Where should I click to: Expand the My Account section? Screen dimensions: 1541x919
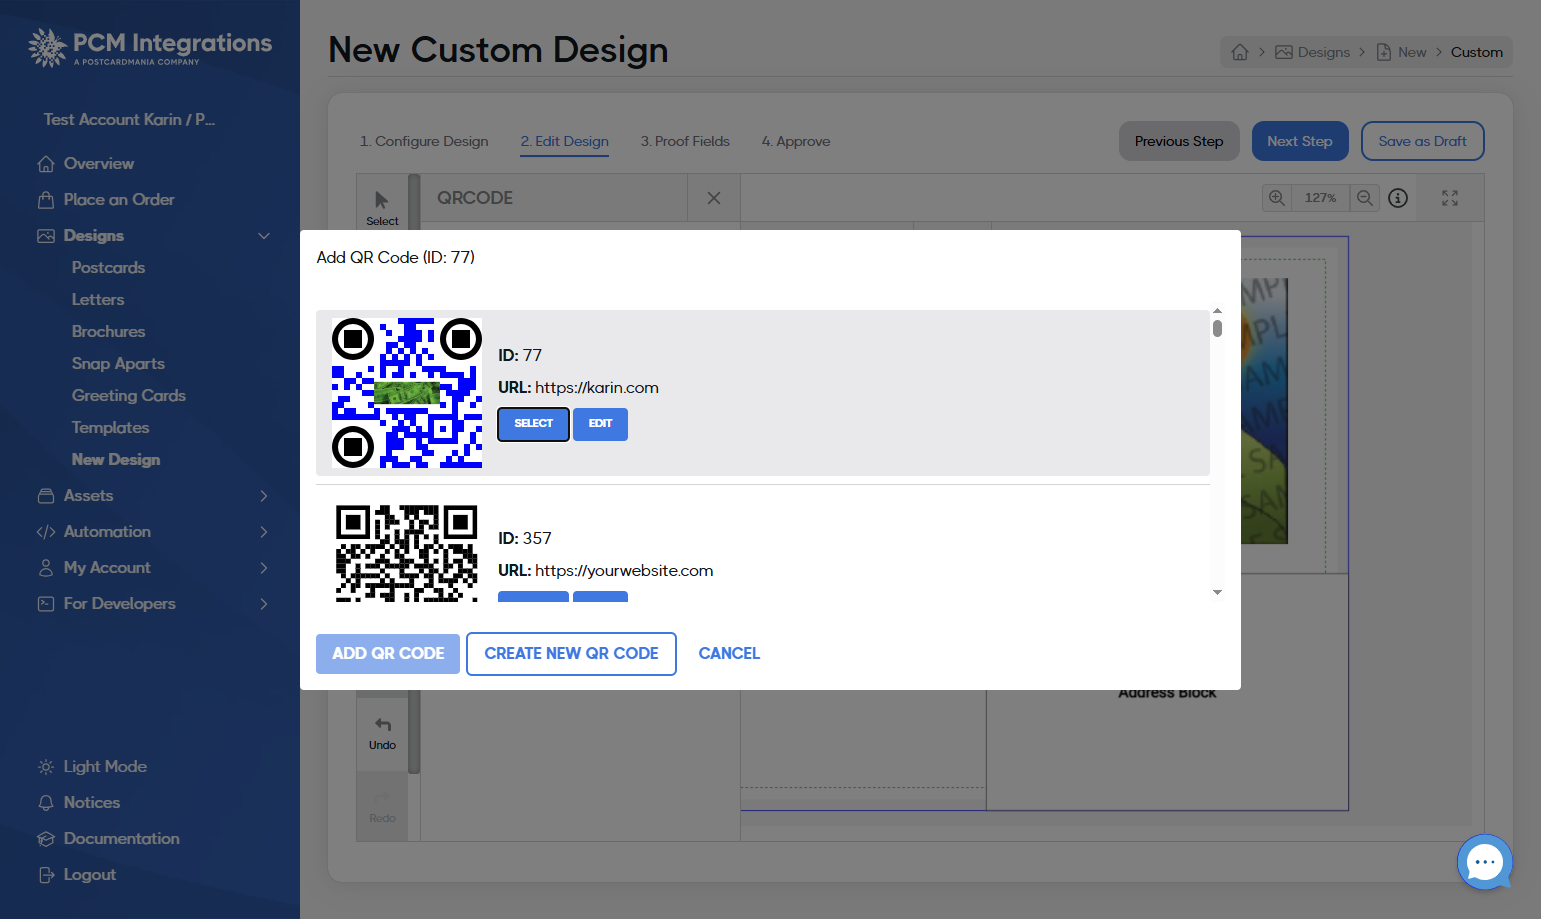tap(264, 568)
